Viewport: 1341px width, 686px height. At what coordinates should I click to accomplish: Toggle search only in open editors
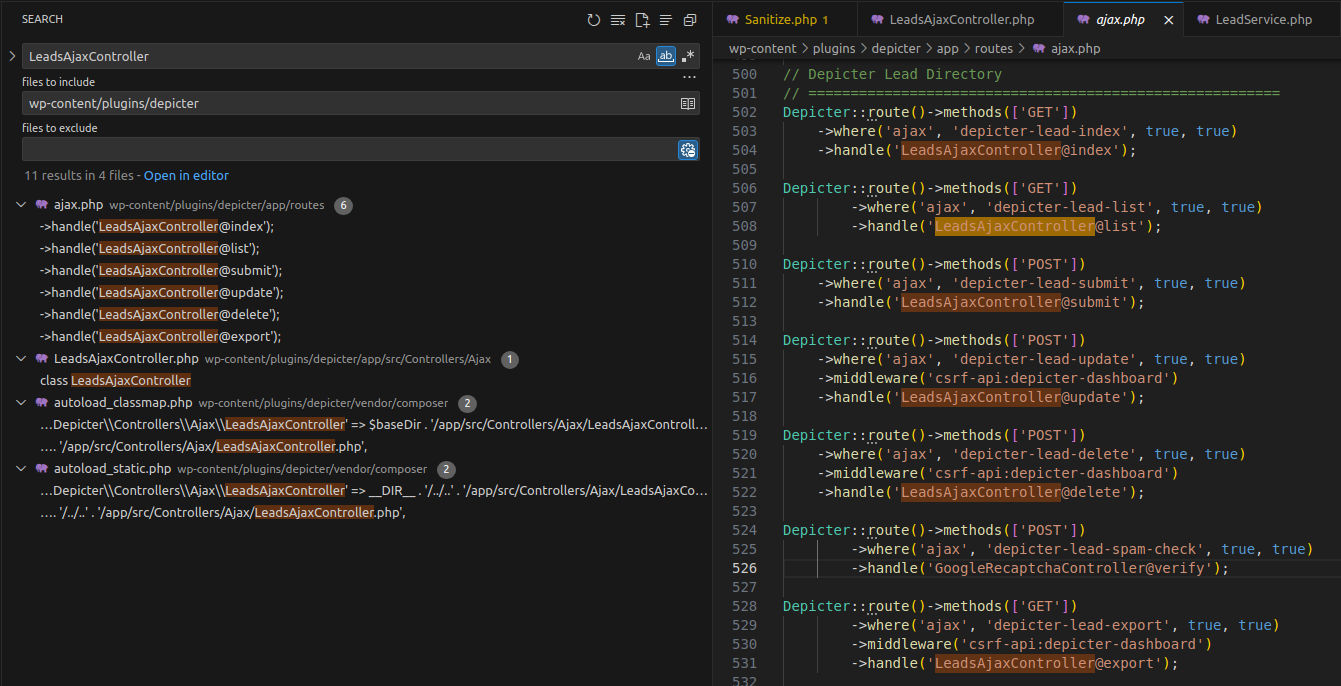click(x=688, y=103)
